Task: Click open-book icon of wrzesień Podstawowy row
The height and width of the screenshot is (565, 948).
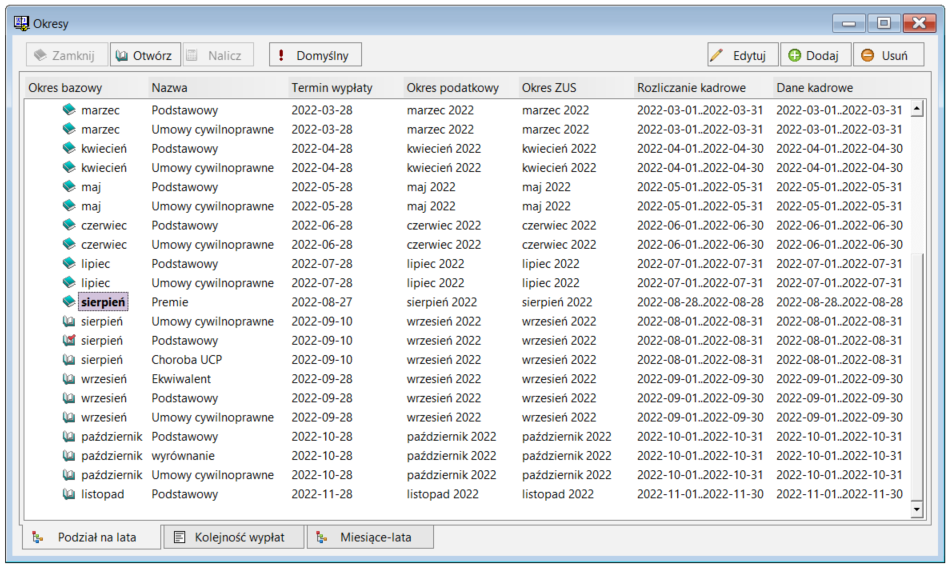Action: pos(70,398)
